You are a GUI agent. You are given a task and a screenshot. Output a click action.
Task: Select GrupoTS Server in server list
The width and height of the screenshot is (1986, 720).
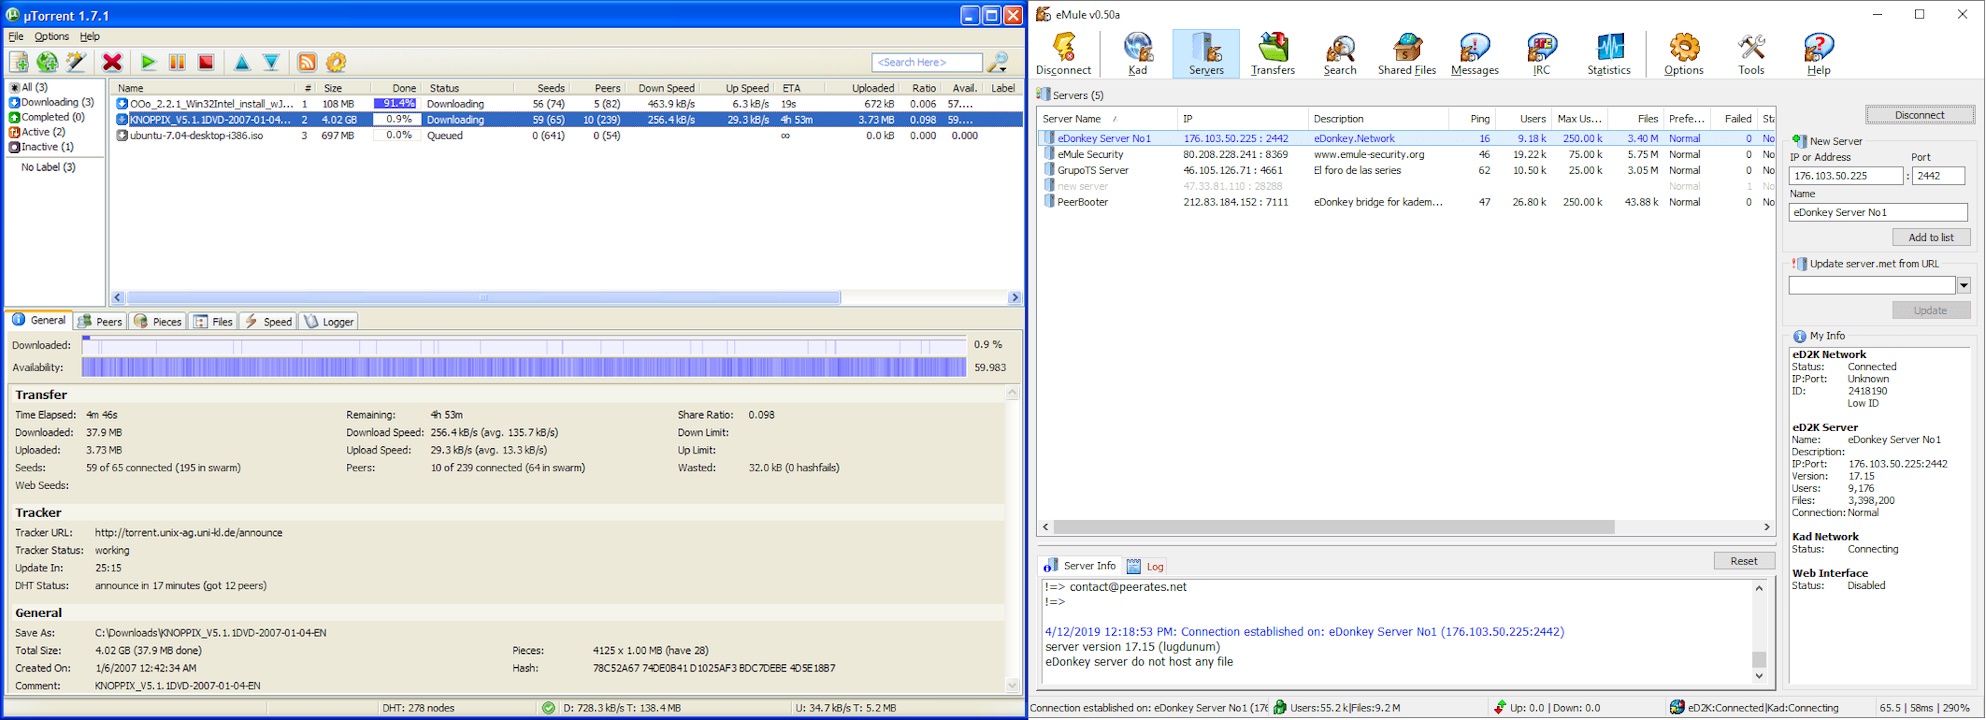(1406, 171)
